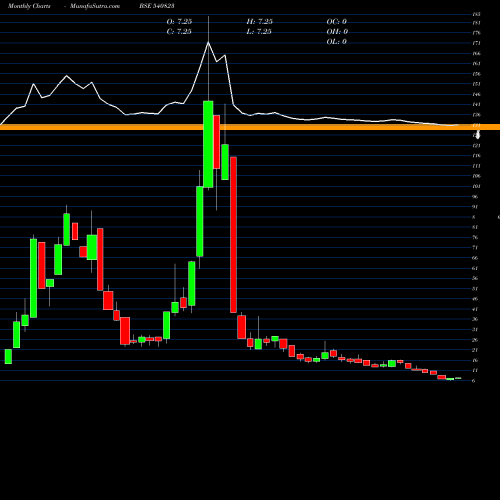
Task: Click the last small green candle near price 6
Action: point(458,378)
